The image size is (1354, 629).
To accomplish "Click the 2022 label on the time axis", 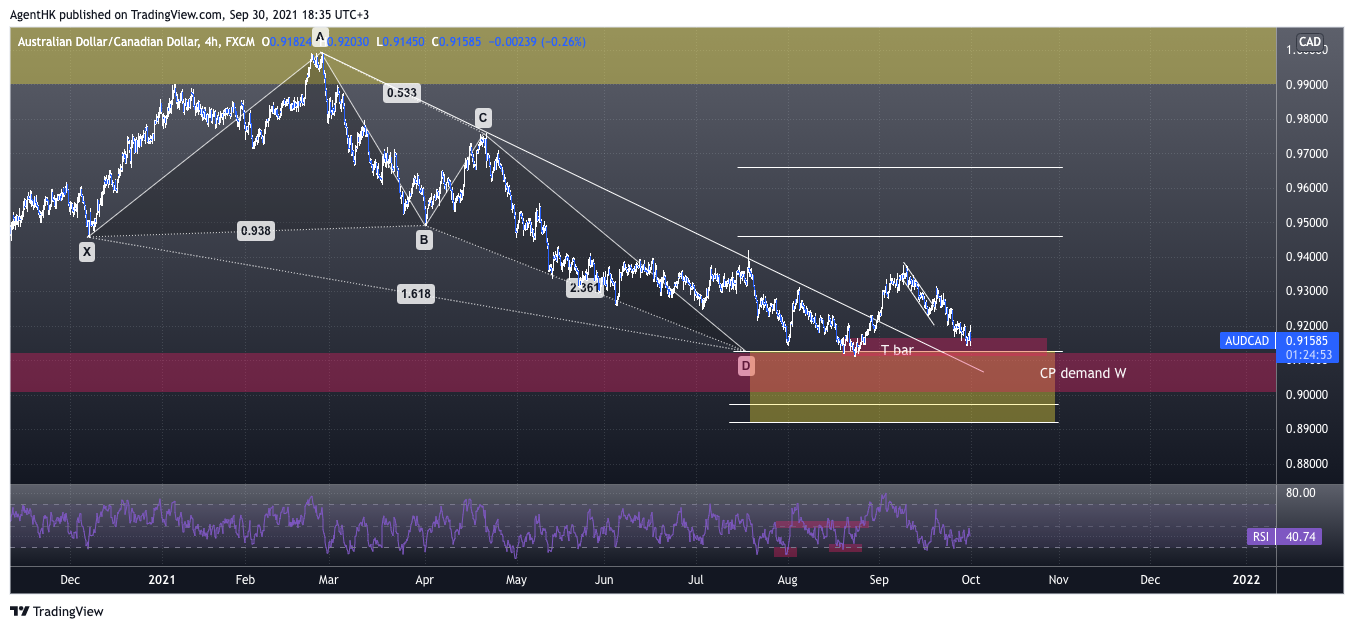I will coord(1246,580).
